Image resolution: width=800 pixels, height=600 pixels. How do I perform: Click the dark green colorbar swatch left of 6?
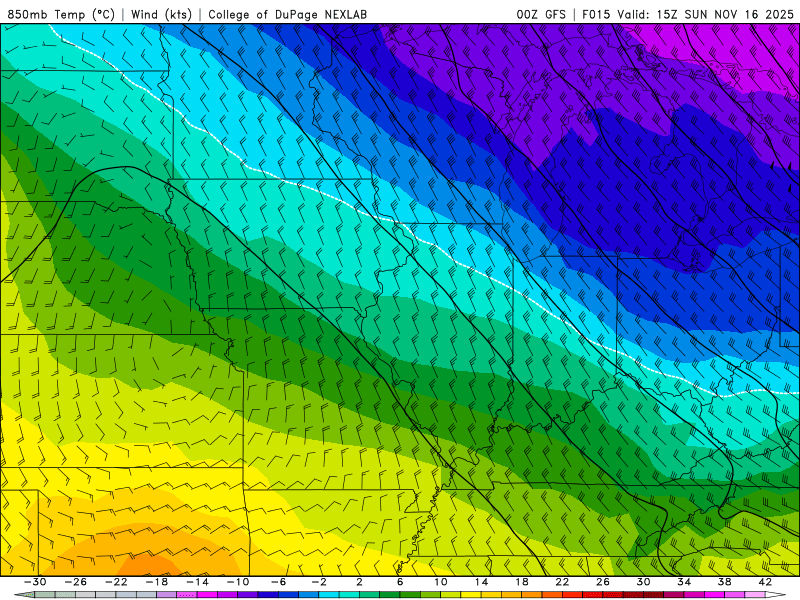[390, 594]
